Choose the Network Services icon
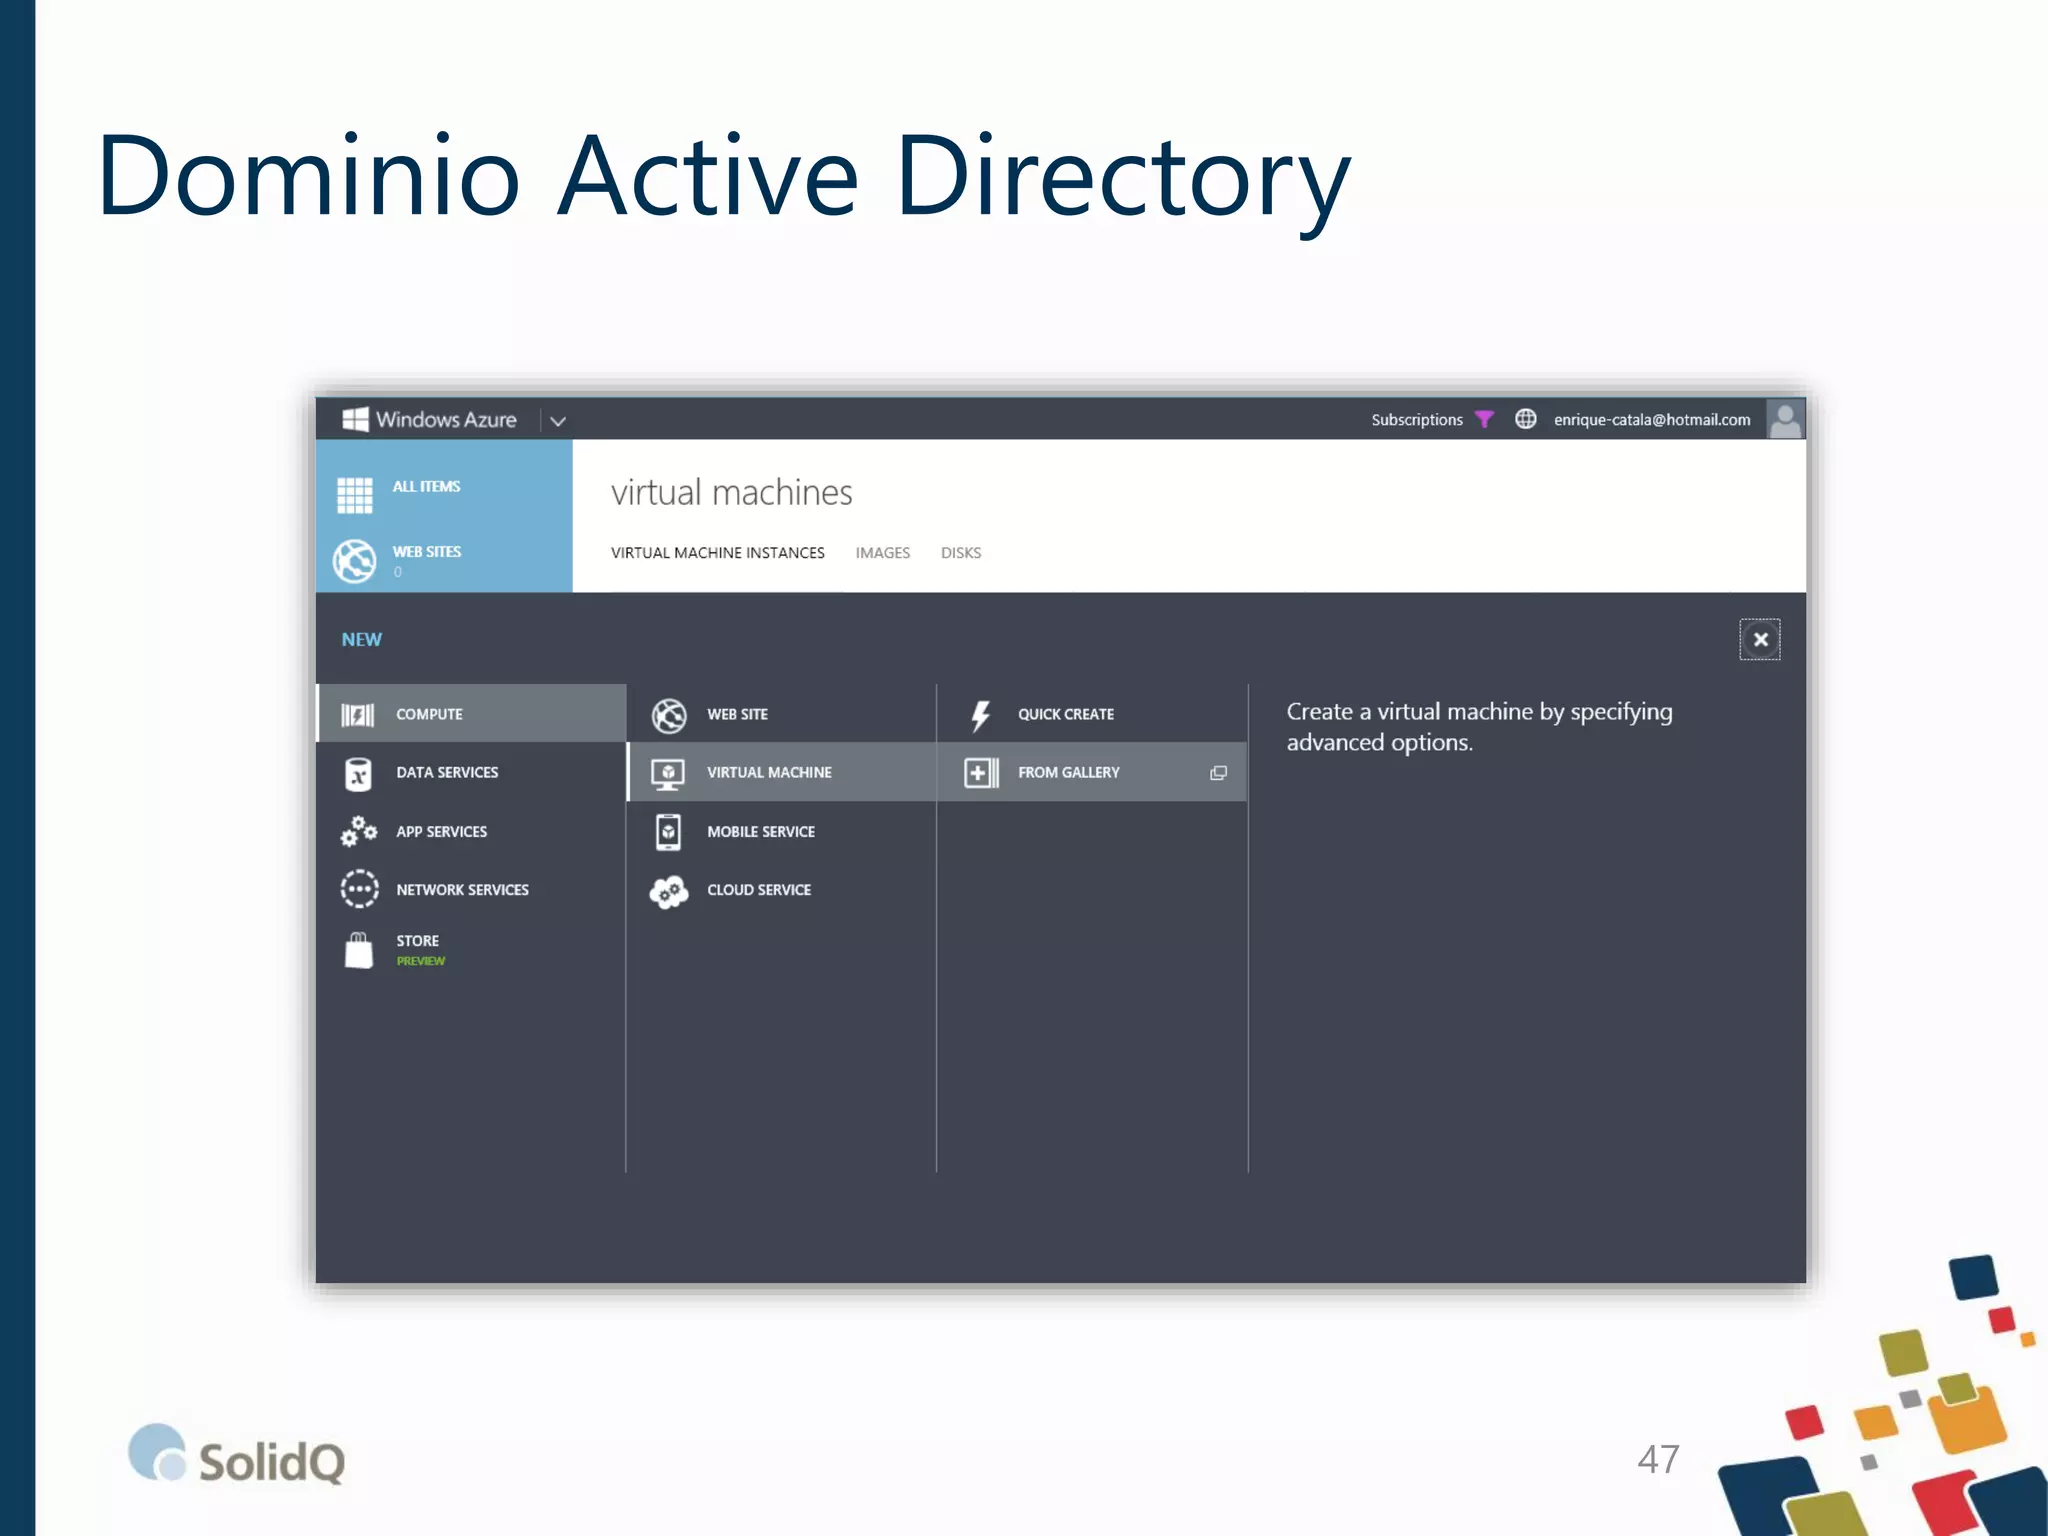This screenshot has width=2048, height=1536. point(359,889)
